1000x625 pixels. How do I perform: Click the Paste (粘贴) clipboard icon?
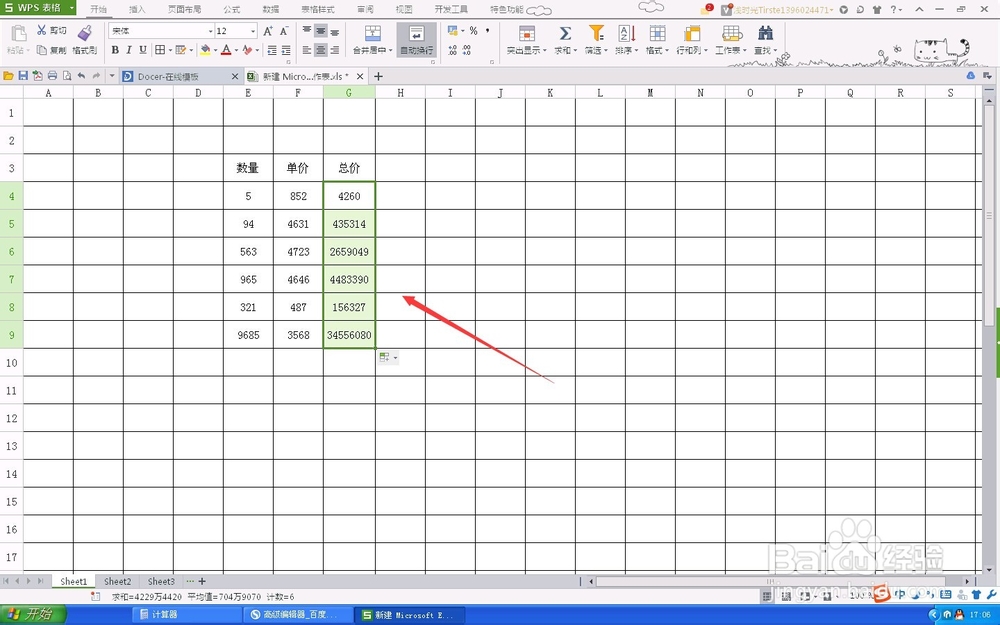pyautogui.click(x=18, y=33)
